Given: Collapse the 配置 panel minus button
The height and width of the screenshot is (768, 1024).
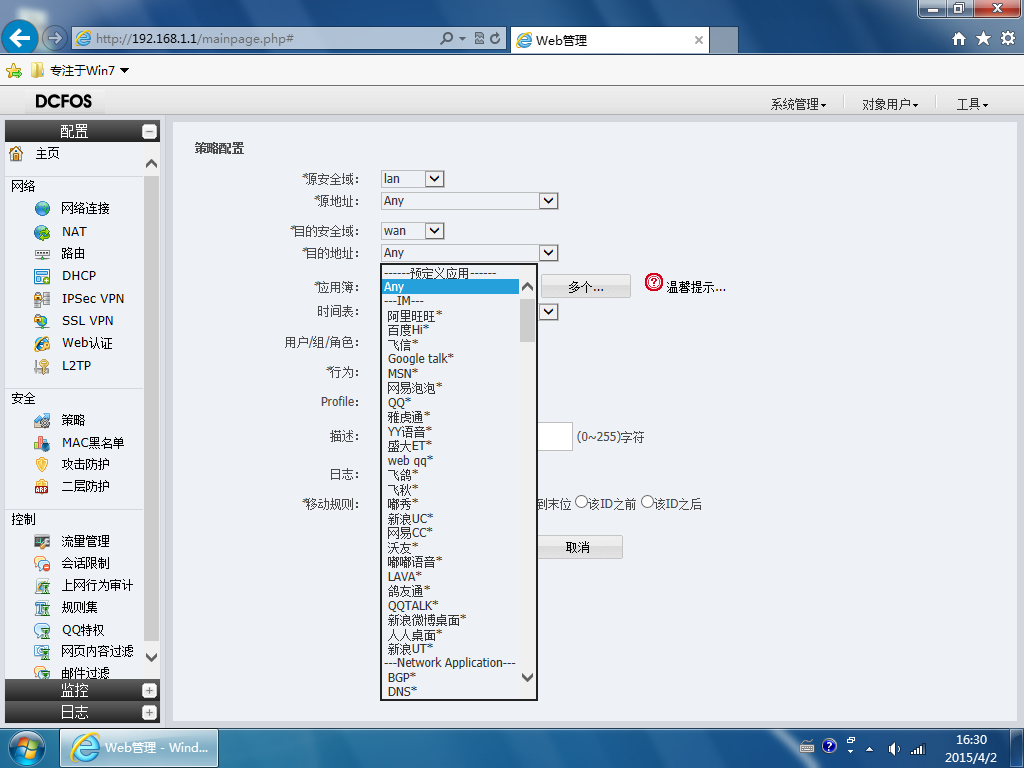Looking at the screenshot, I should (150, 131).
